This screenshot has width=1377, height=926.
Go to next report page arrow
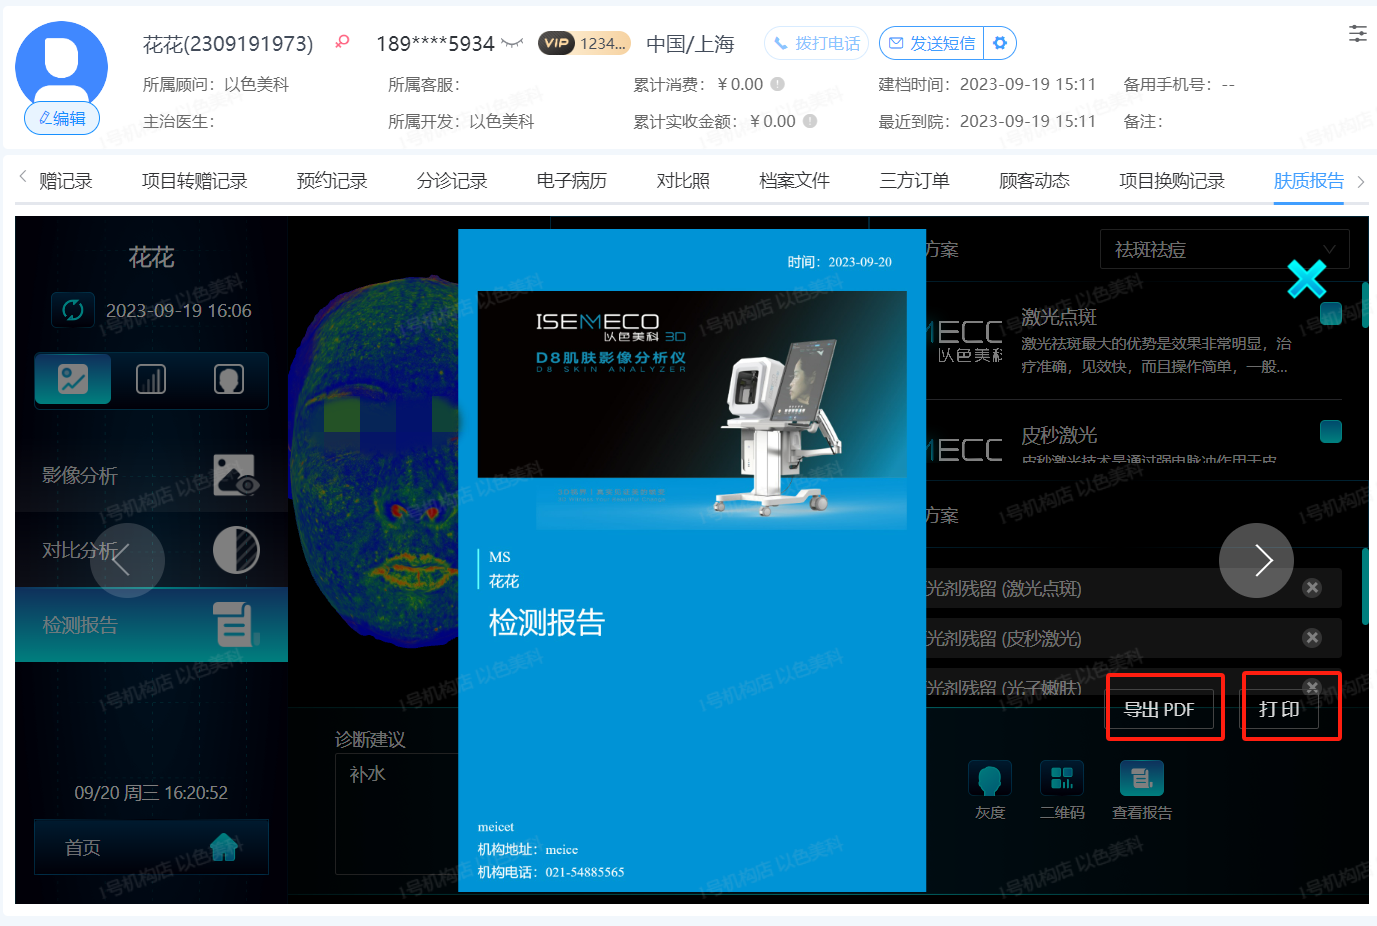1256,560
